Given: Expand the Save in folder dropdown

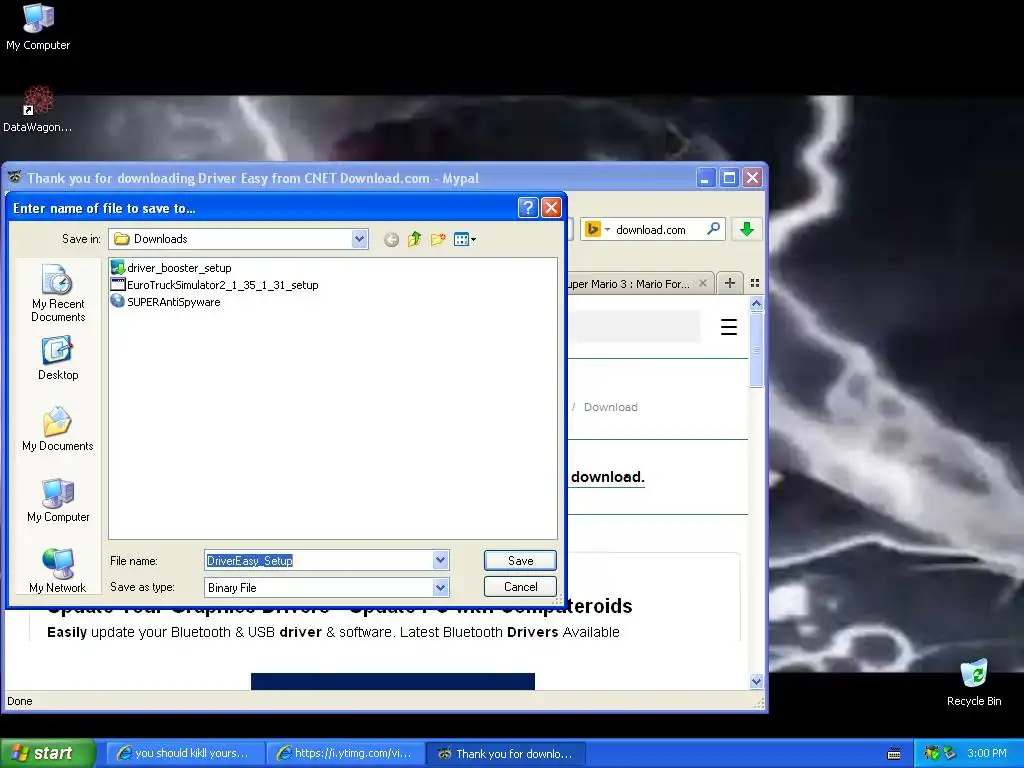Looking at the screenshot, I should pos(359,239).
